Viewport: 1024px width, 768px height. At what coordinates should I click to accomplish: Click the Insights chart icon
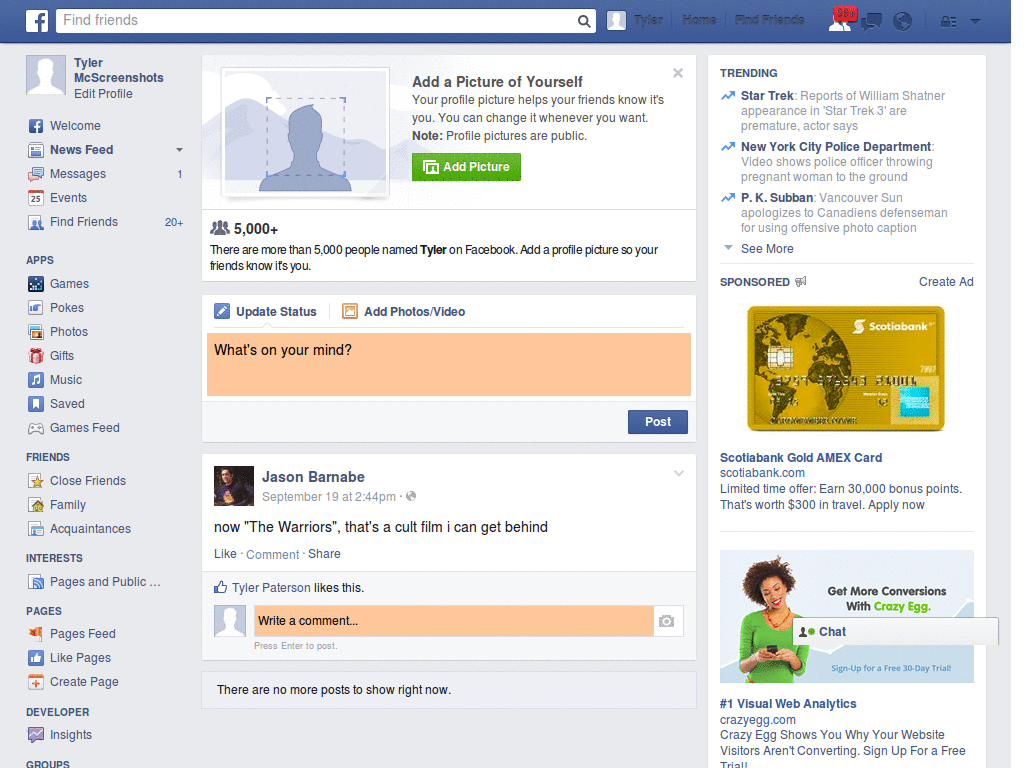[36, 735]
